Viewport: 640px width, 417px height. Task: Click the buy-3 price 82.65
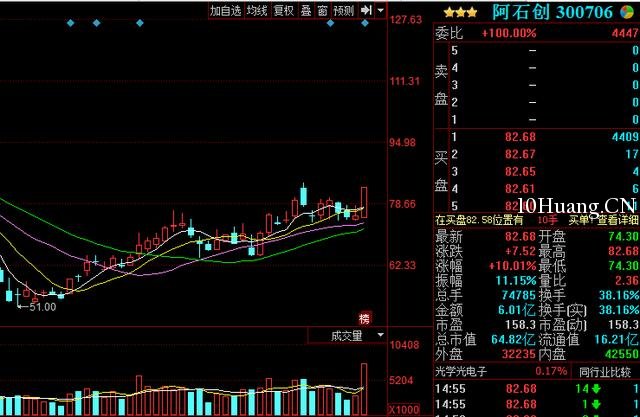520,171
